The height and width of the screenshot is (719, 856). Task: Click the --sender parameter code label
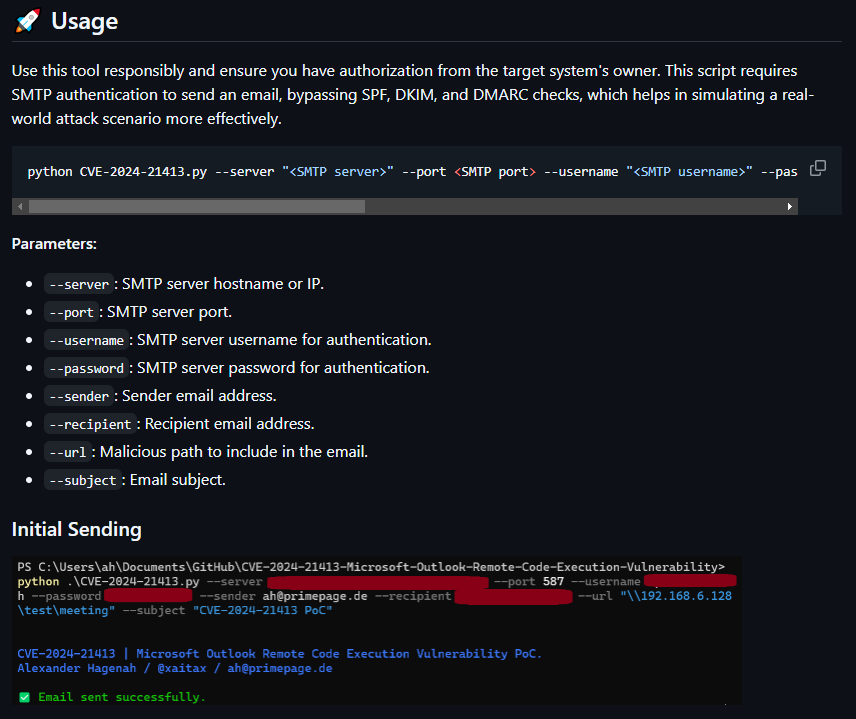[x=79, y=396]
